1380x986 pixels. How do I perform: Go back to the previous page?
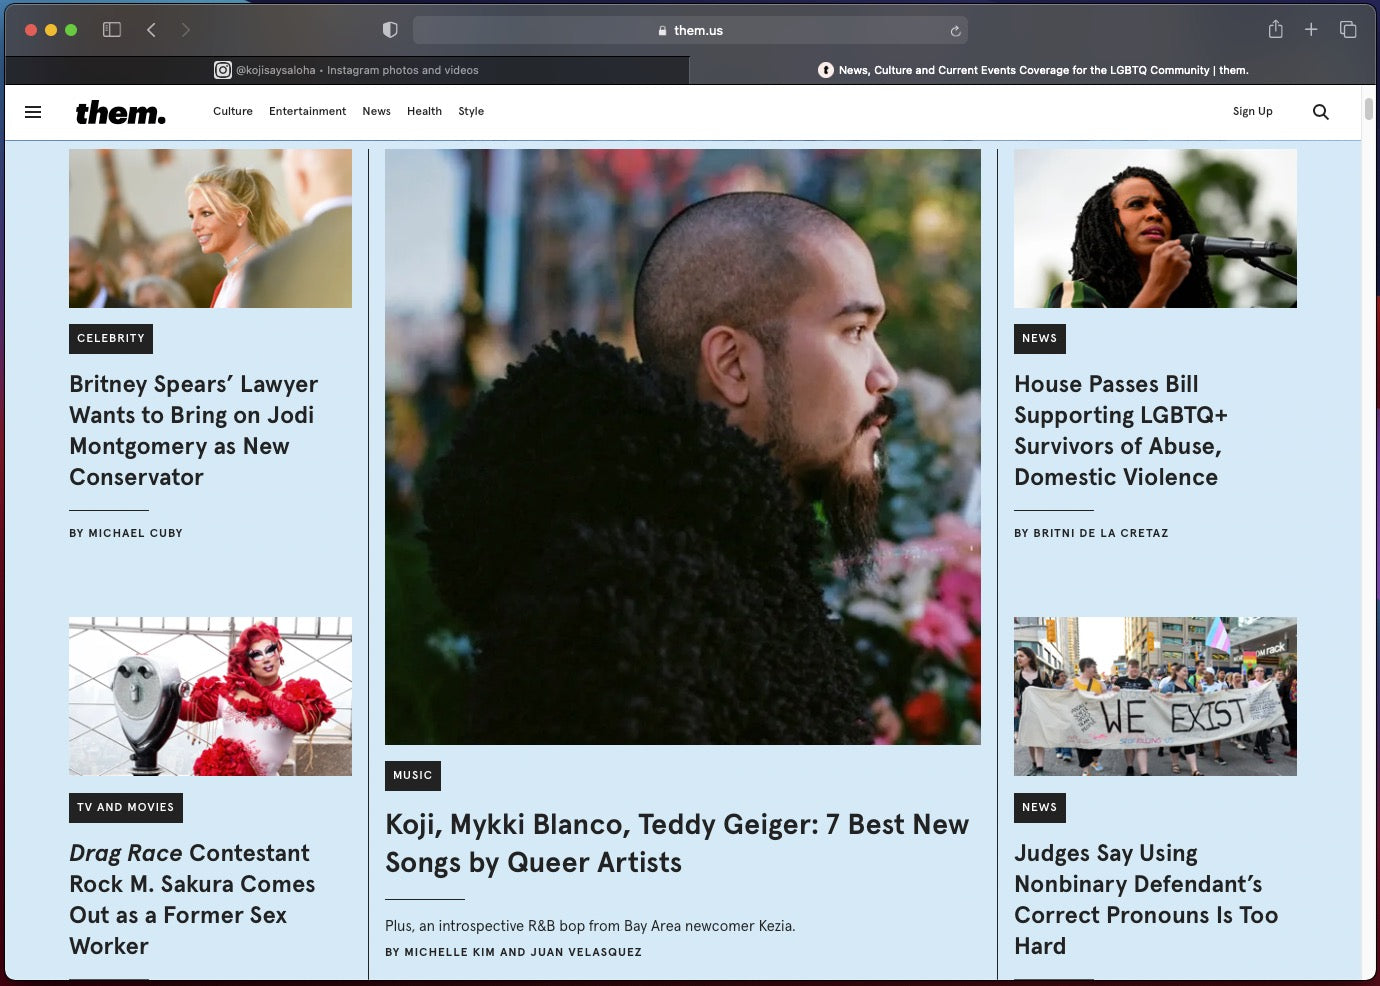(151, 30)
